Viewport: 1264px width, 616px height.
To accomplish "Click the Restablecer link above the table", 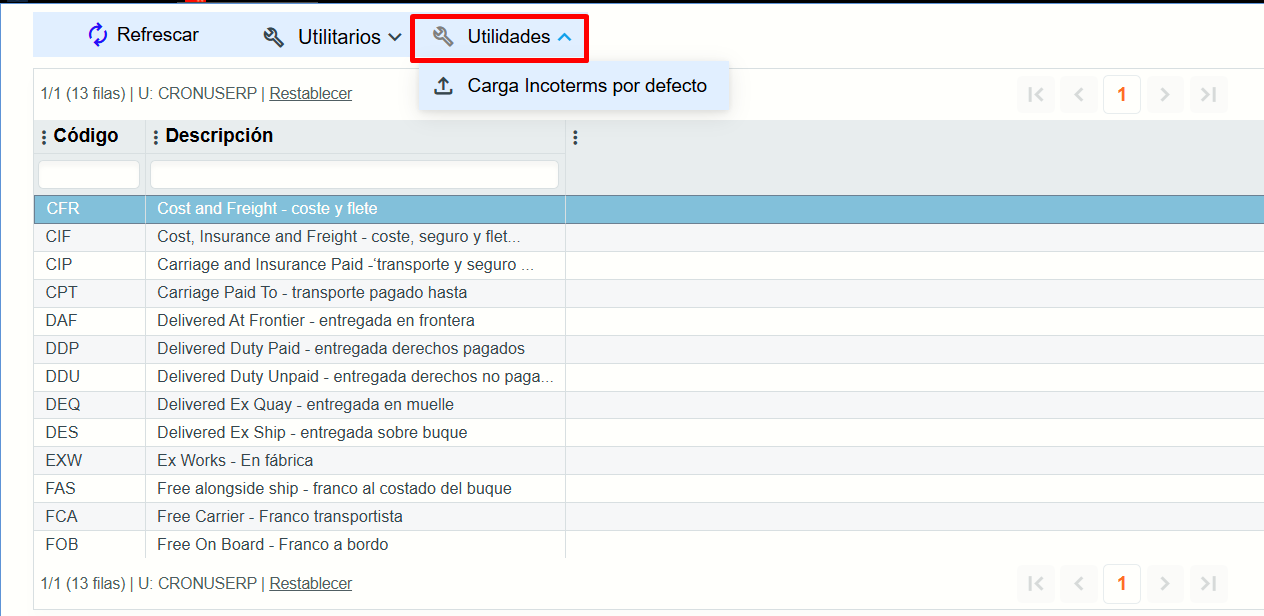I will click(x=311, y=93).
